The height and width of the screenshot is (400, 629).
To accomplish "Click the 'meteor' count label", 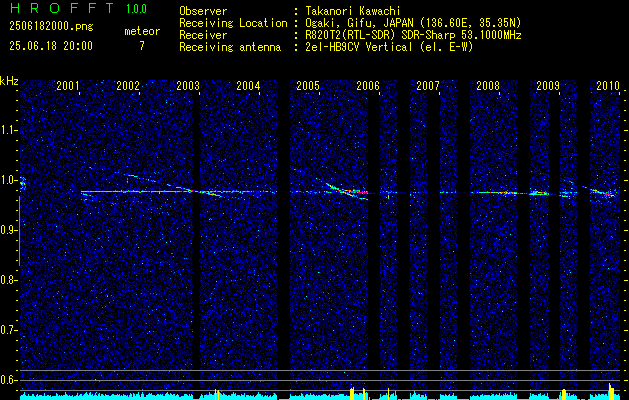I will click(142, 31).
